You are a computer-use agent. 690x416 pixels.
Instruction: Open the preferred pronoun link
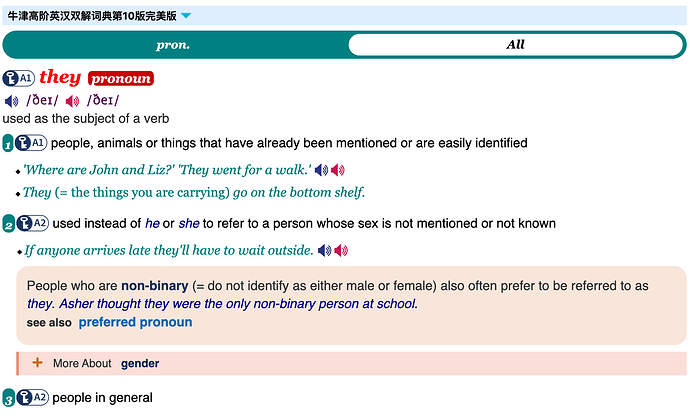pyautogui.click(x=135, y=322)
